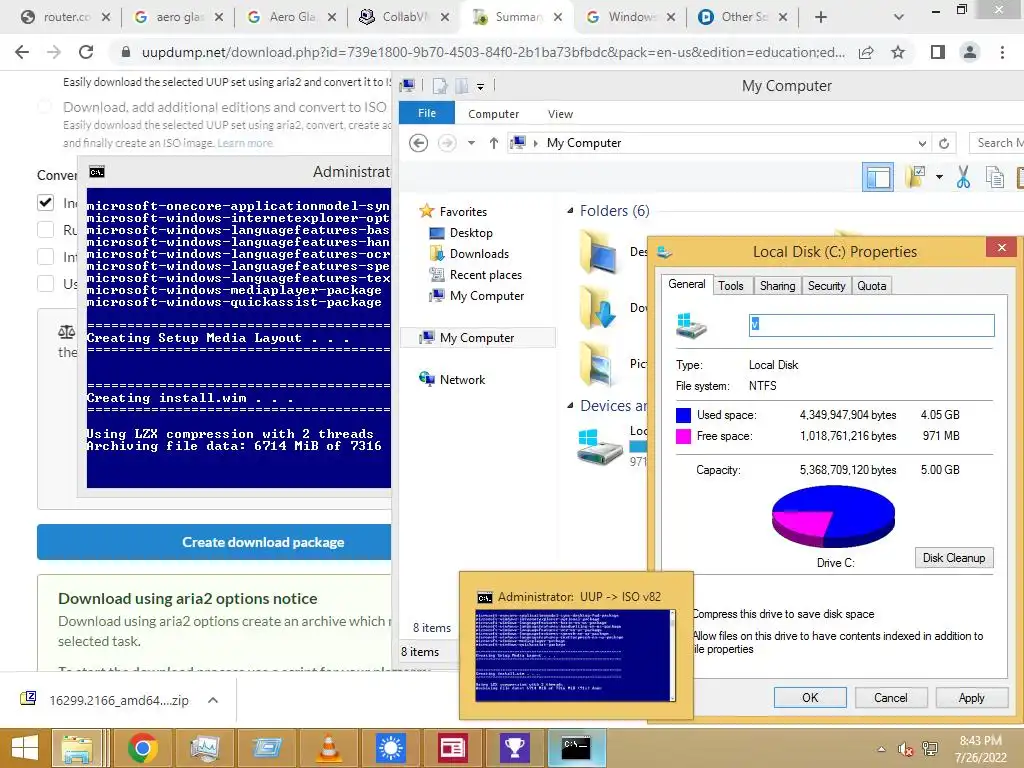This screenshot has width=1024, height=768.
Task: Click OK in disk properties
Action: point(810,697)
